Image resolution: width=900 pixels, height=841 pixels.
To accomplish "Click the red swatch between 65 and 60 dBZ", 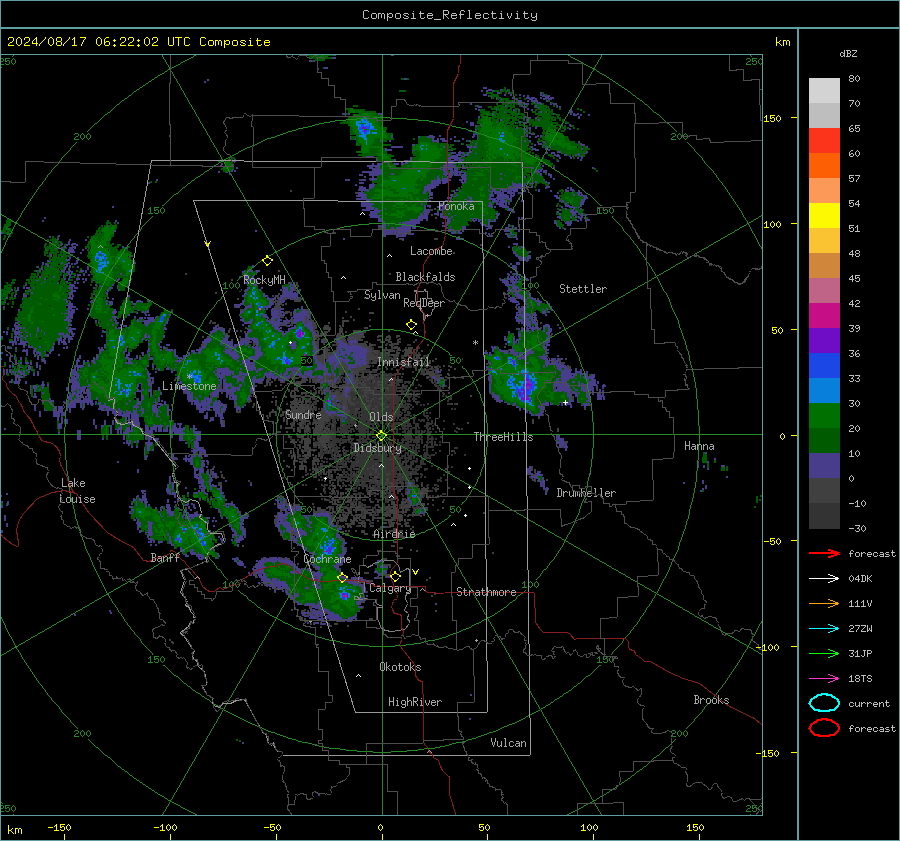I will 824,141.
